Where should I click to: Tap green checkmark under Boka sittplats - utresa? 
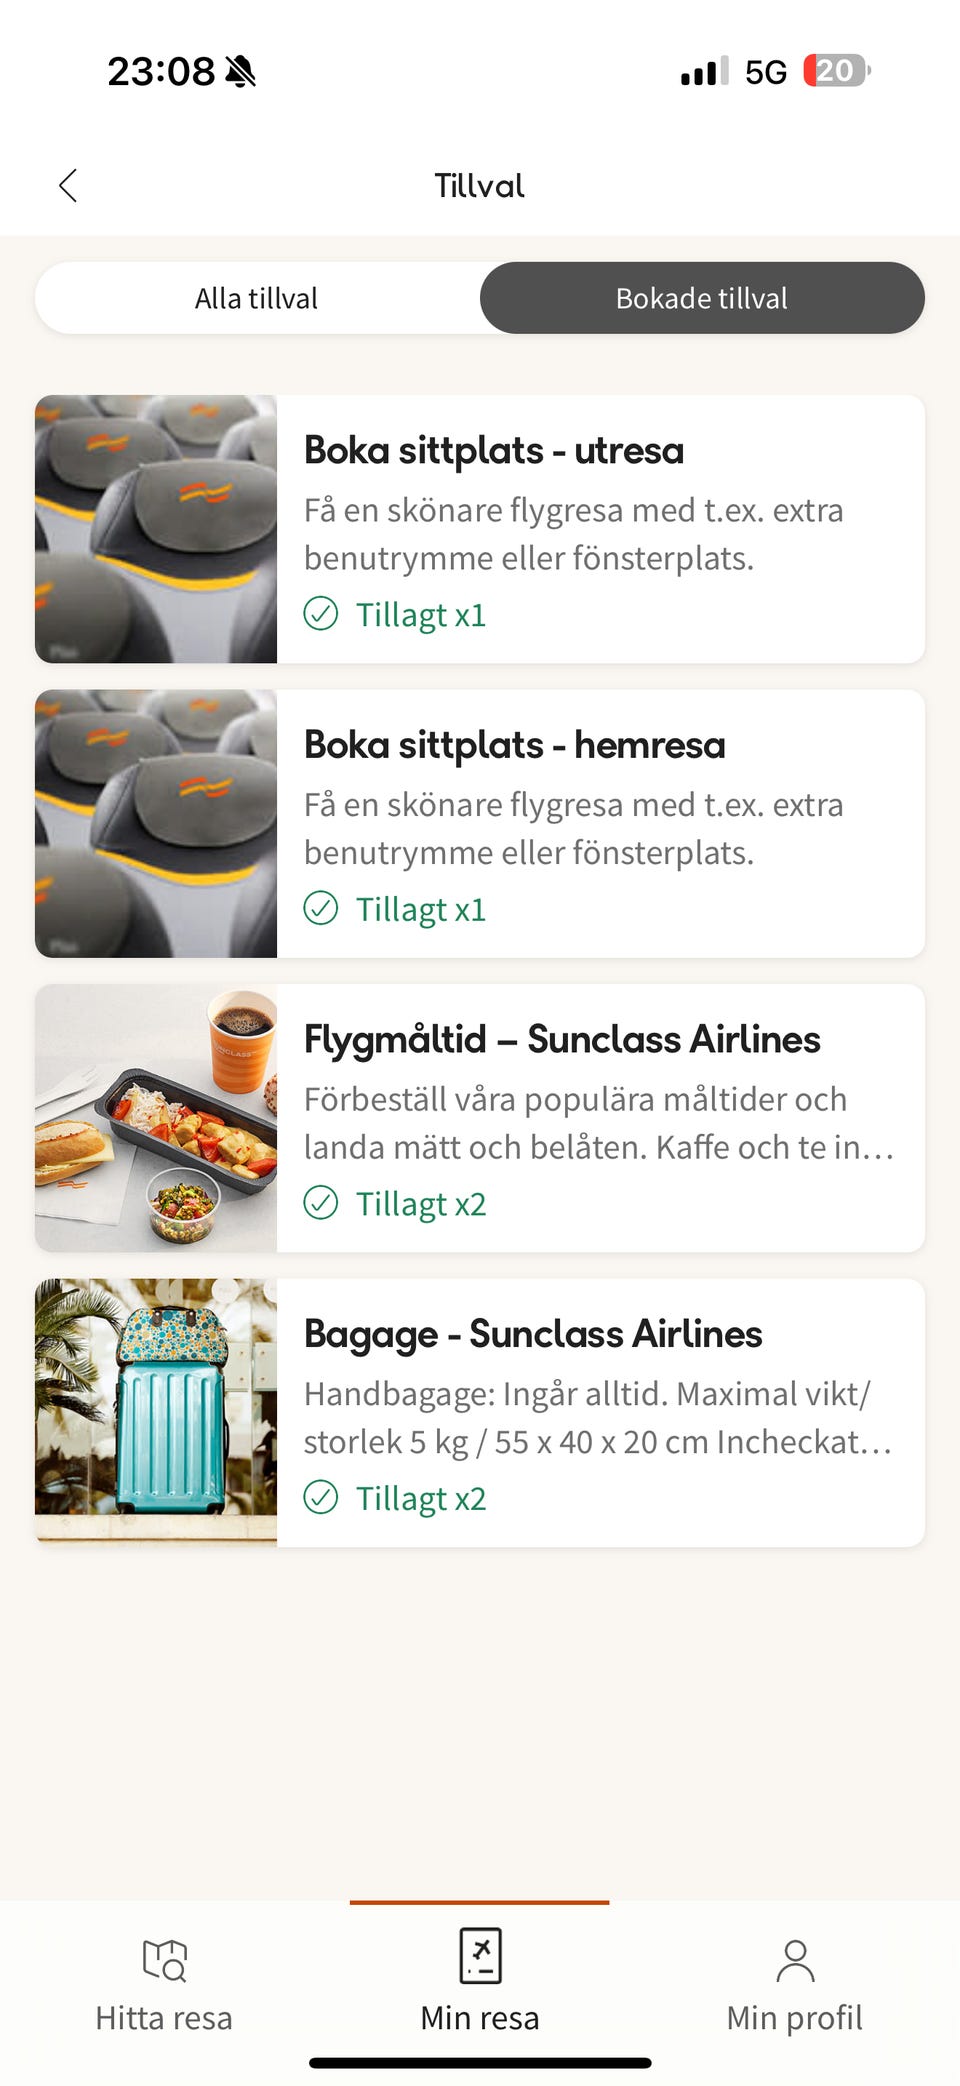(321, 614)
